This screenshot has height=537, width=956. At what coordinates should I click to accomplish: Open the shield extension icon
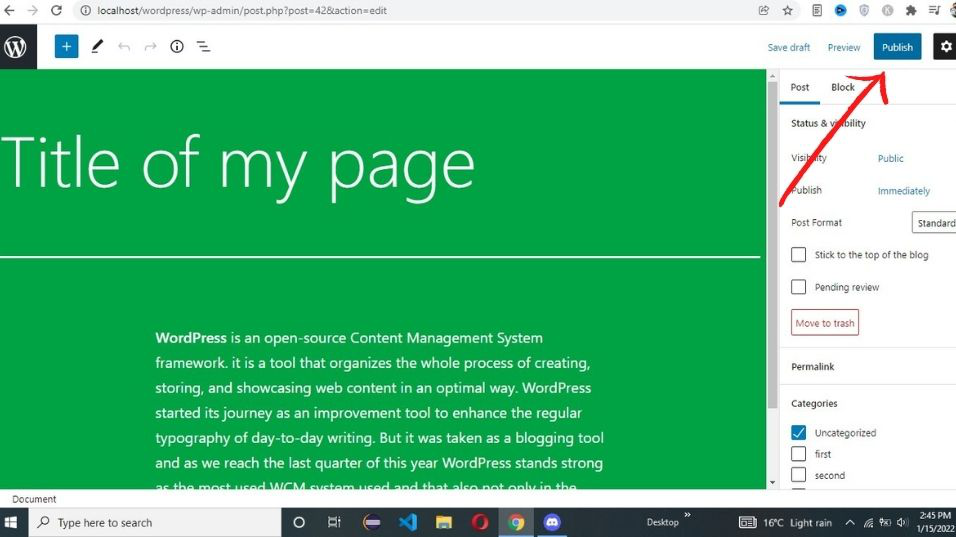click(x=864, y=10)
